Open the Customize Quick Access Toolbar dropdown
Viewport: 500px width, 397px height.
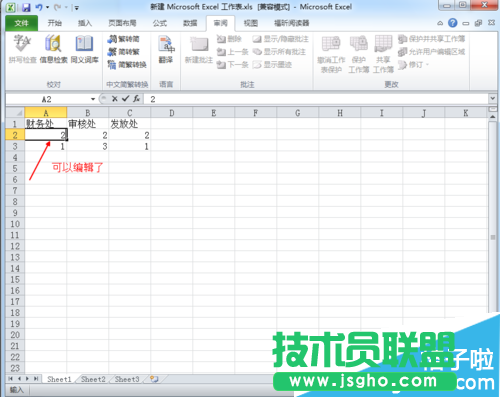tap(76, 8)
